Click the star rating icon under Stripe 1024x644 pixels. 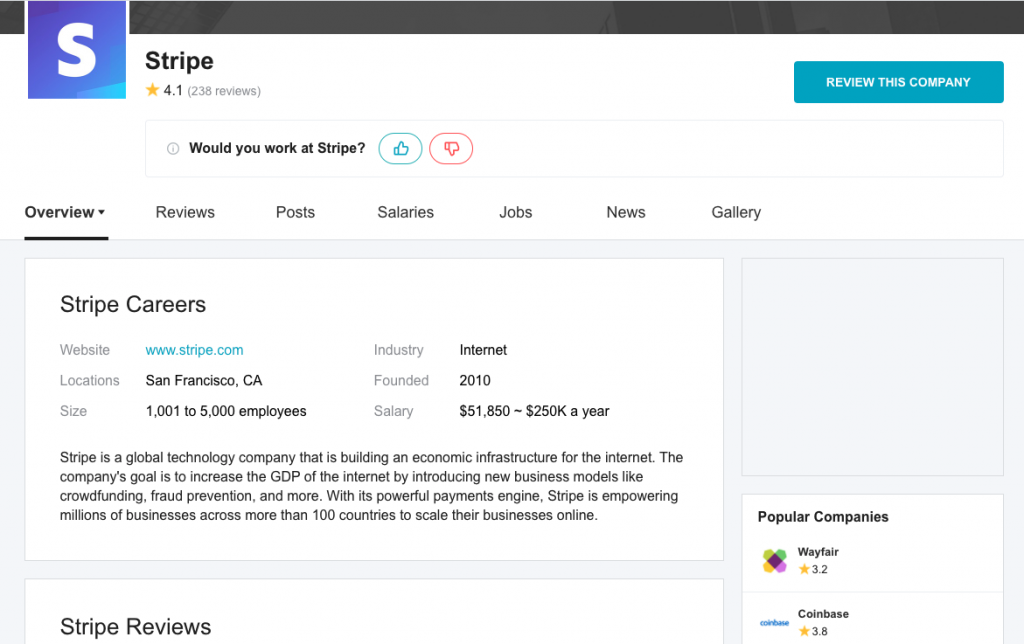click(x=153, y=90)
